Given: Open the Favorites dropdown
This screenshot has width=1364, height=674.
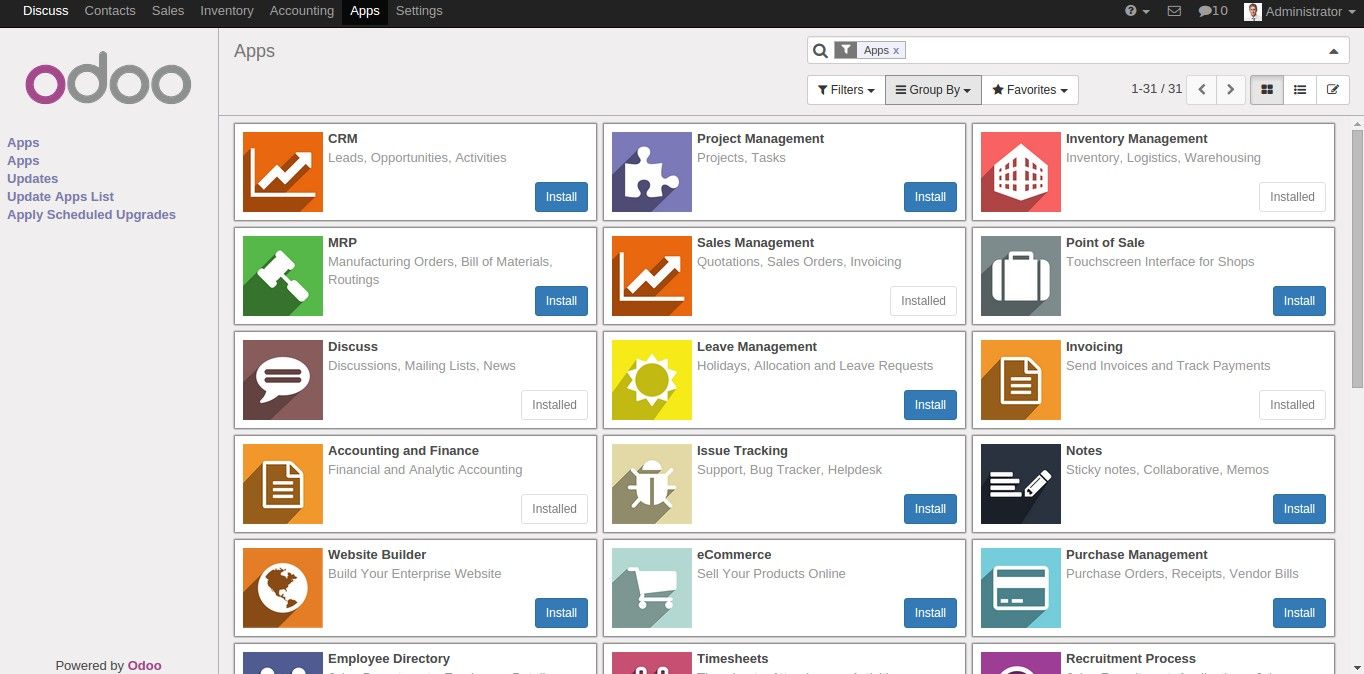Looking at the screenshot, I should [1030, 90].
